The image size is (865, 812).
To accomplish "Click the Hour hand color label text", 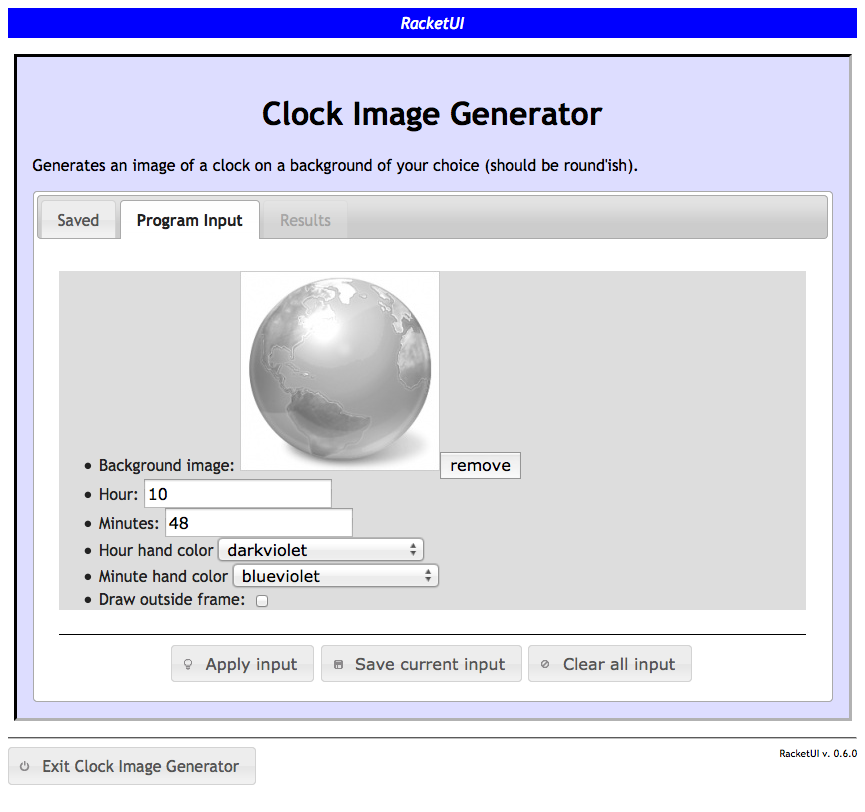I will [156, 550].
